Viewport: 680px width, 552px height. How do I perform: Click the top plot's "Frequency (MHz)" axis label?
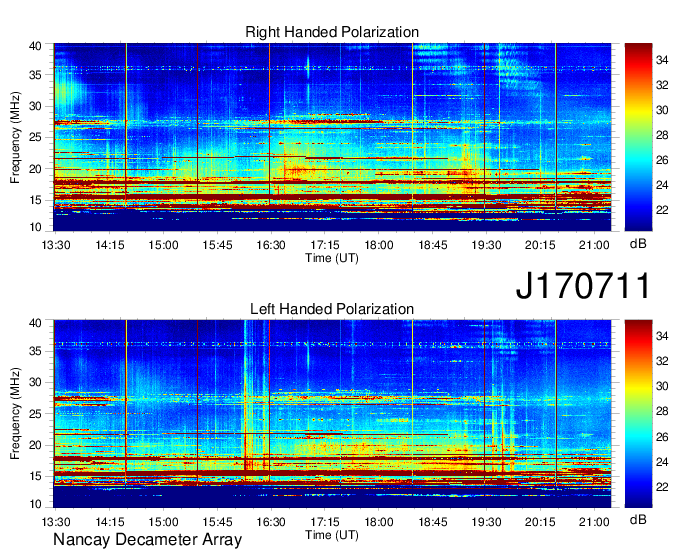15,137
